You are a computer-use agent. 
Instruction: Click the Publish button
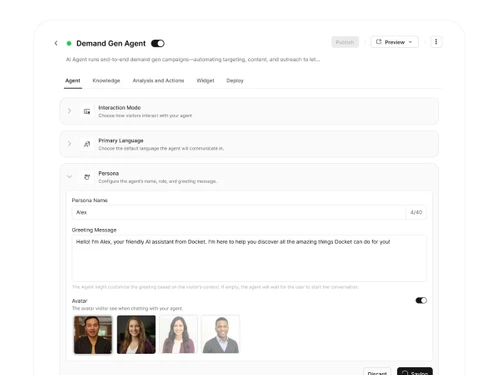tap(345, 42)
